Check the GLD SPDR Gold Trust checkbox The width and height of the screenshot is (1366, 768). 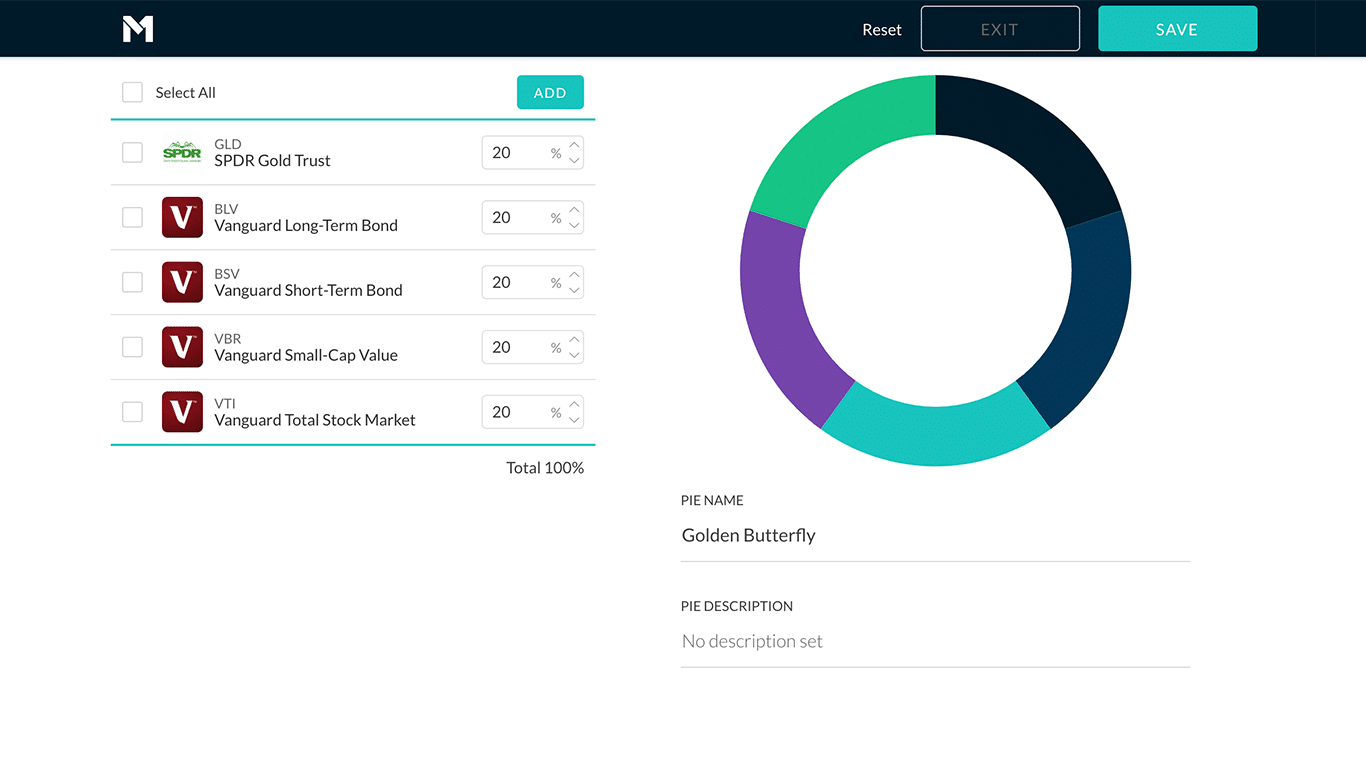(x=132, y=152)
